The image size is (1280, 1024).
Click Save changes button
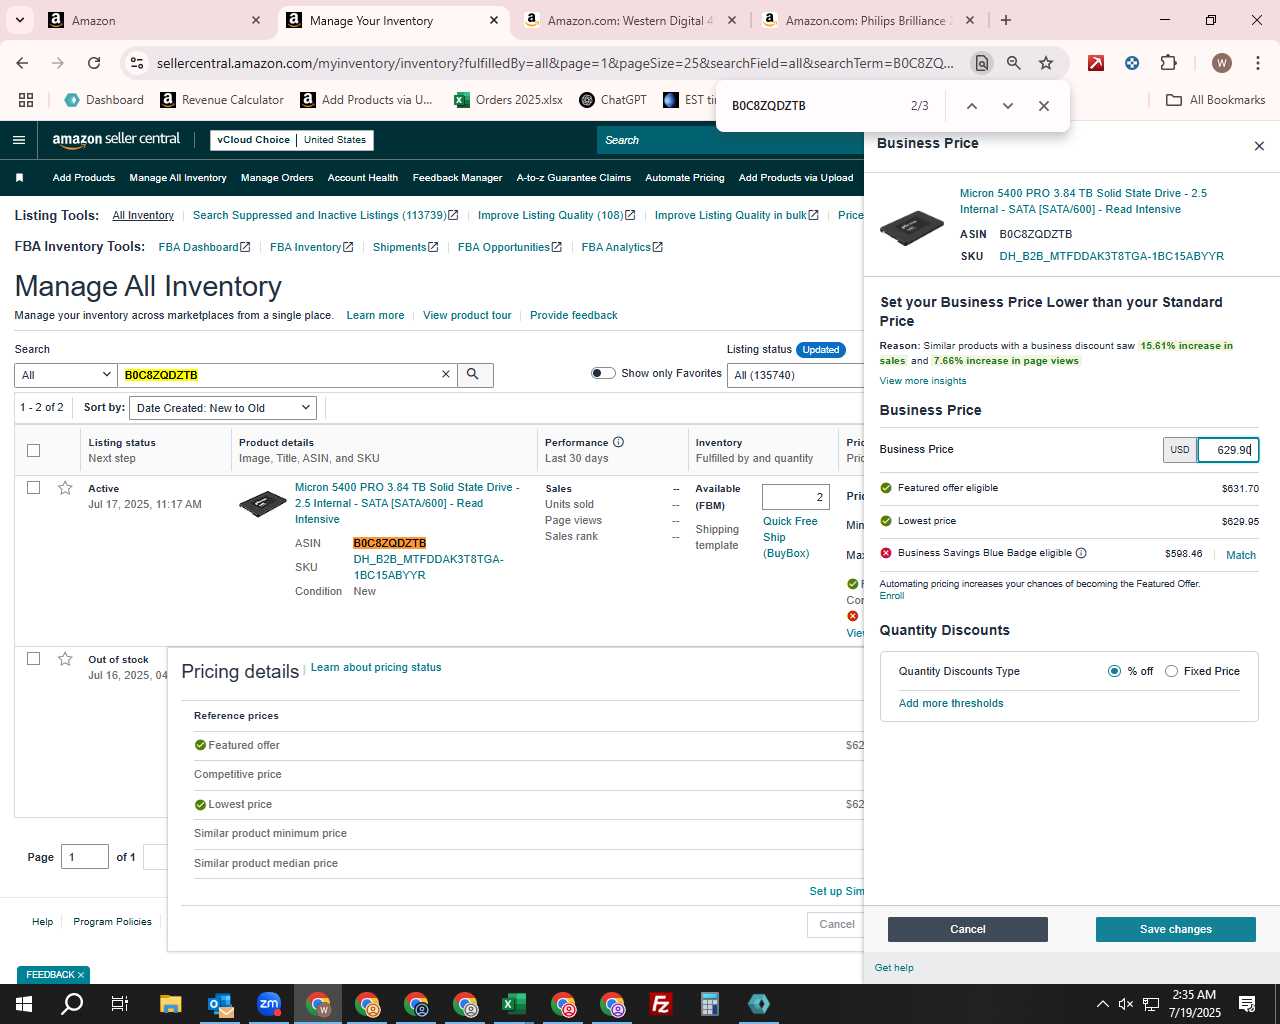1176,929
